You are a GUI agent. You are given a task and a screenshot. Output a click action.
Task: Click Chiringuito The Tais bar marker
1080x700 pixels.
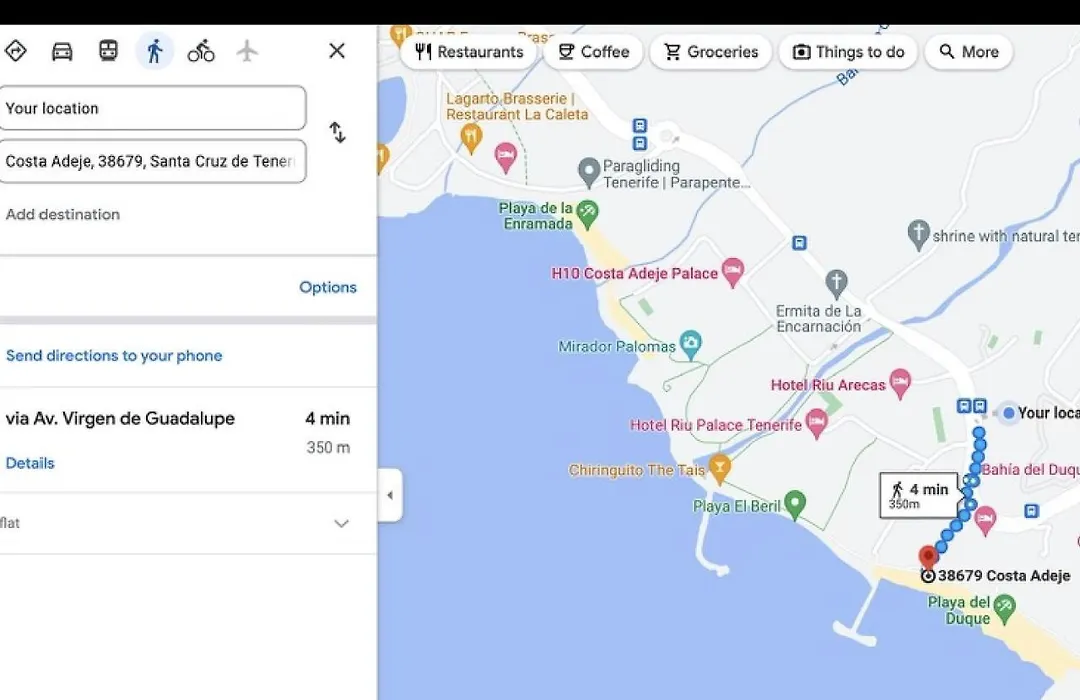coord(719,469)
